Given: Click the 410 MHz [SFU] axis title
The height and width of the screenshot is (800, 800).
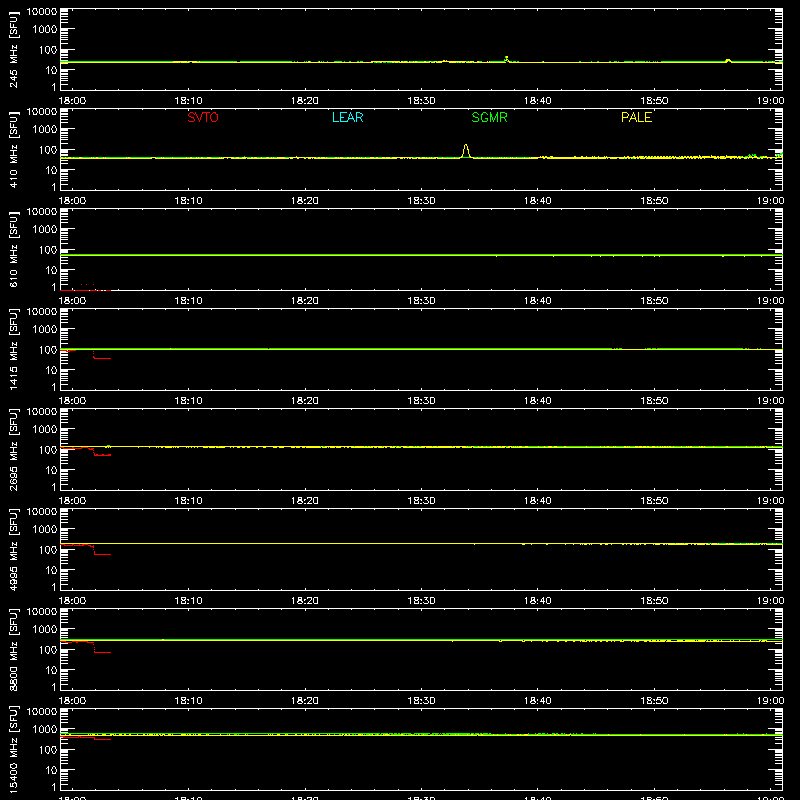Looking at the screenshot, I should tap(14, 149).
